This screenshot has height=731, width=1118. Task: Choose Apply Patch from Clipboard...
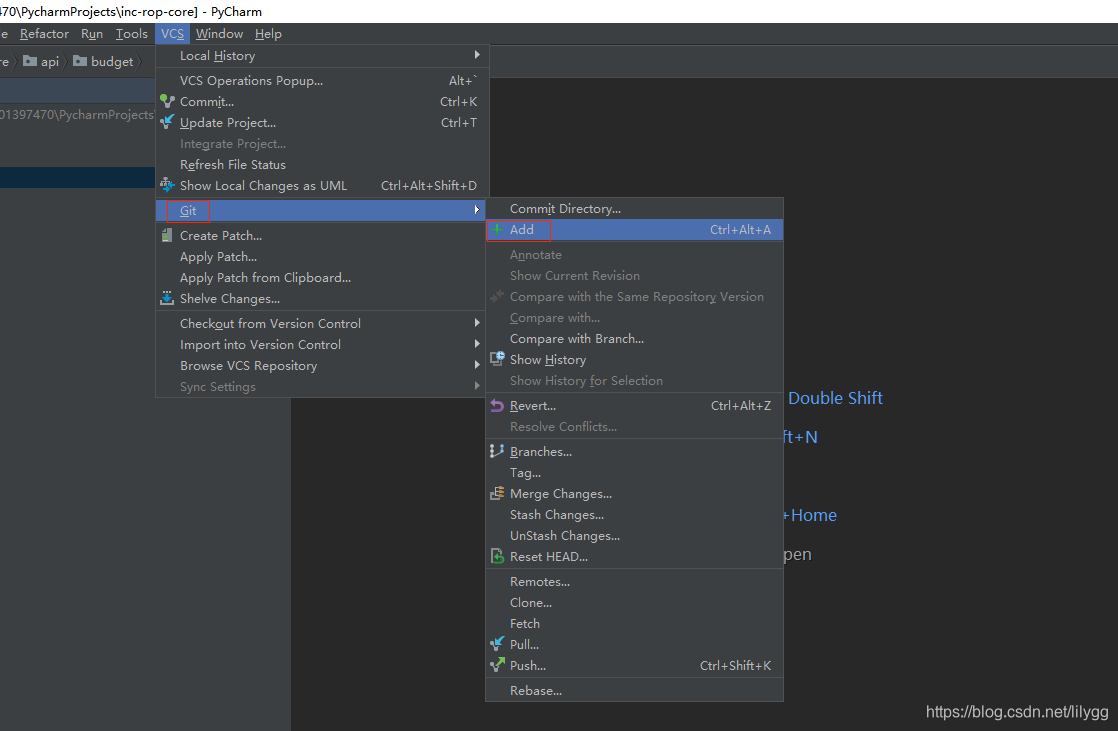pyautogui.click(x=322, y=277)
